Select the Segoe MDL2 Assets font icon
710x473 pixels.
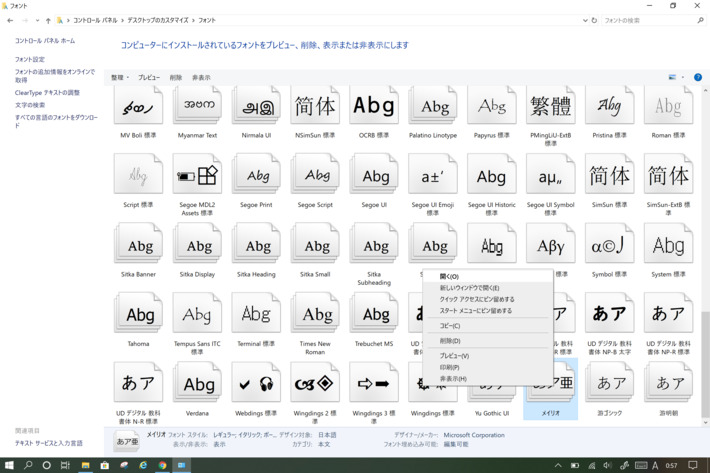coord(197,177)
